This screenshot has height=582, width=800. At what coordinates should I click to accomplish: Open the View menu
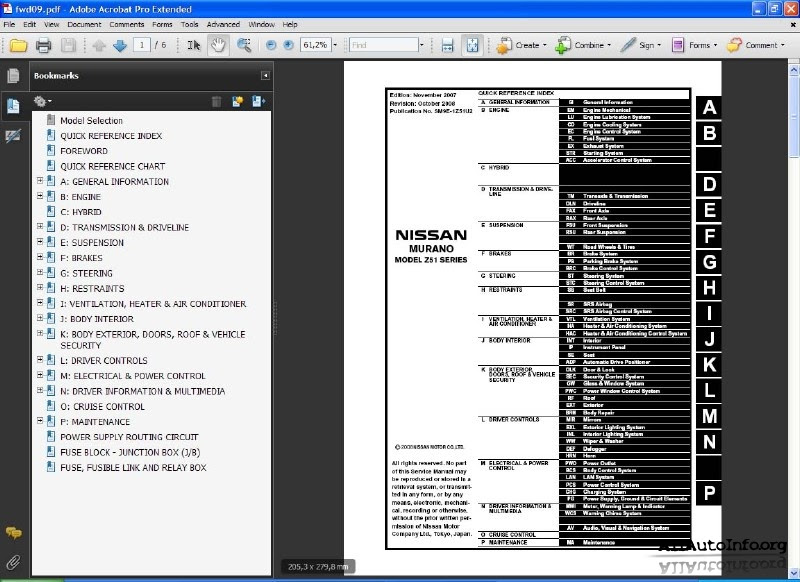[x=52, y=24]
